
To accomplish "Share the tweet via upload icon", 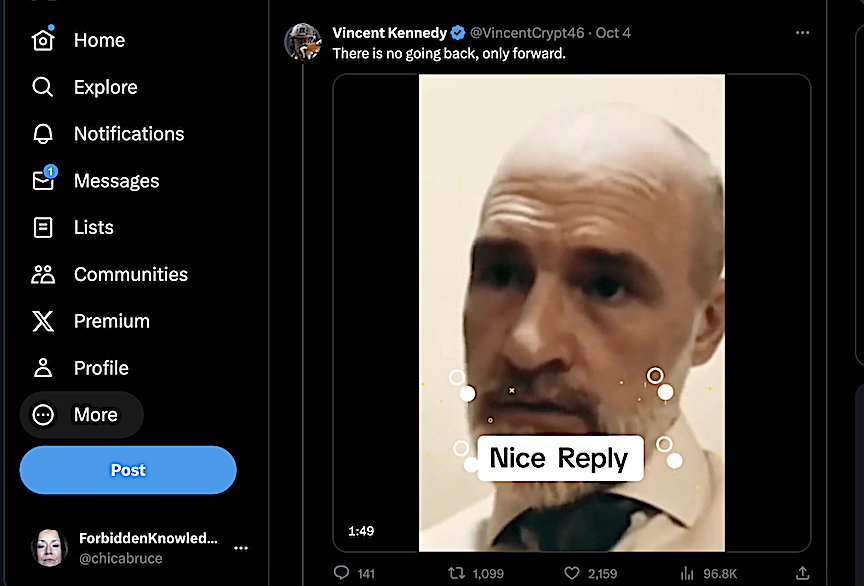I will [802, 573].
